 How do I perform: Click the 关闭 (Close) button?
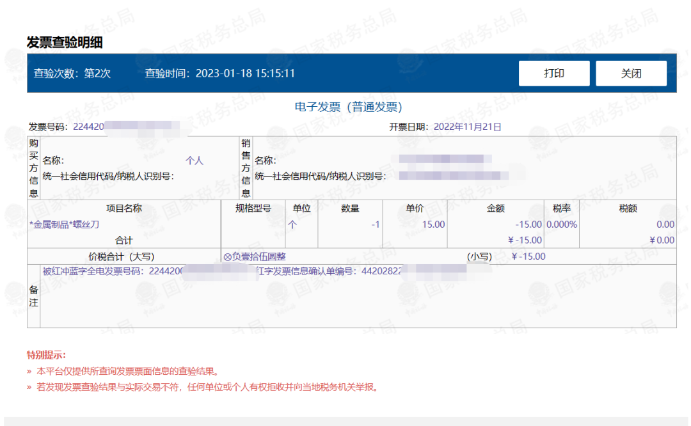630,73
